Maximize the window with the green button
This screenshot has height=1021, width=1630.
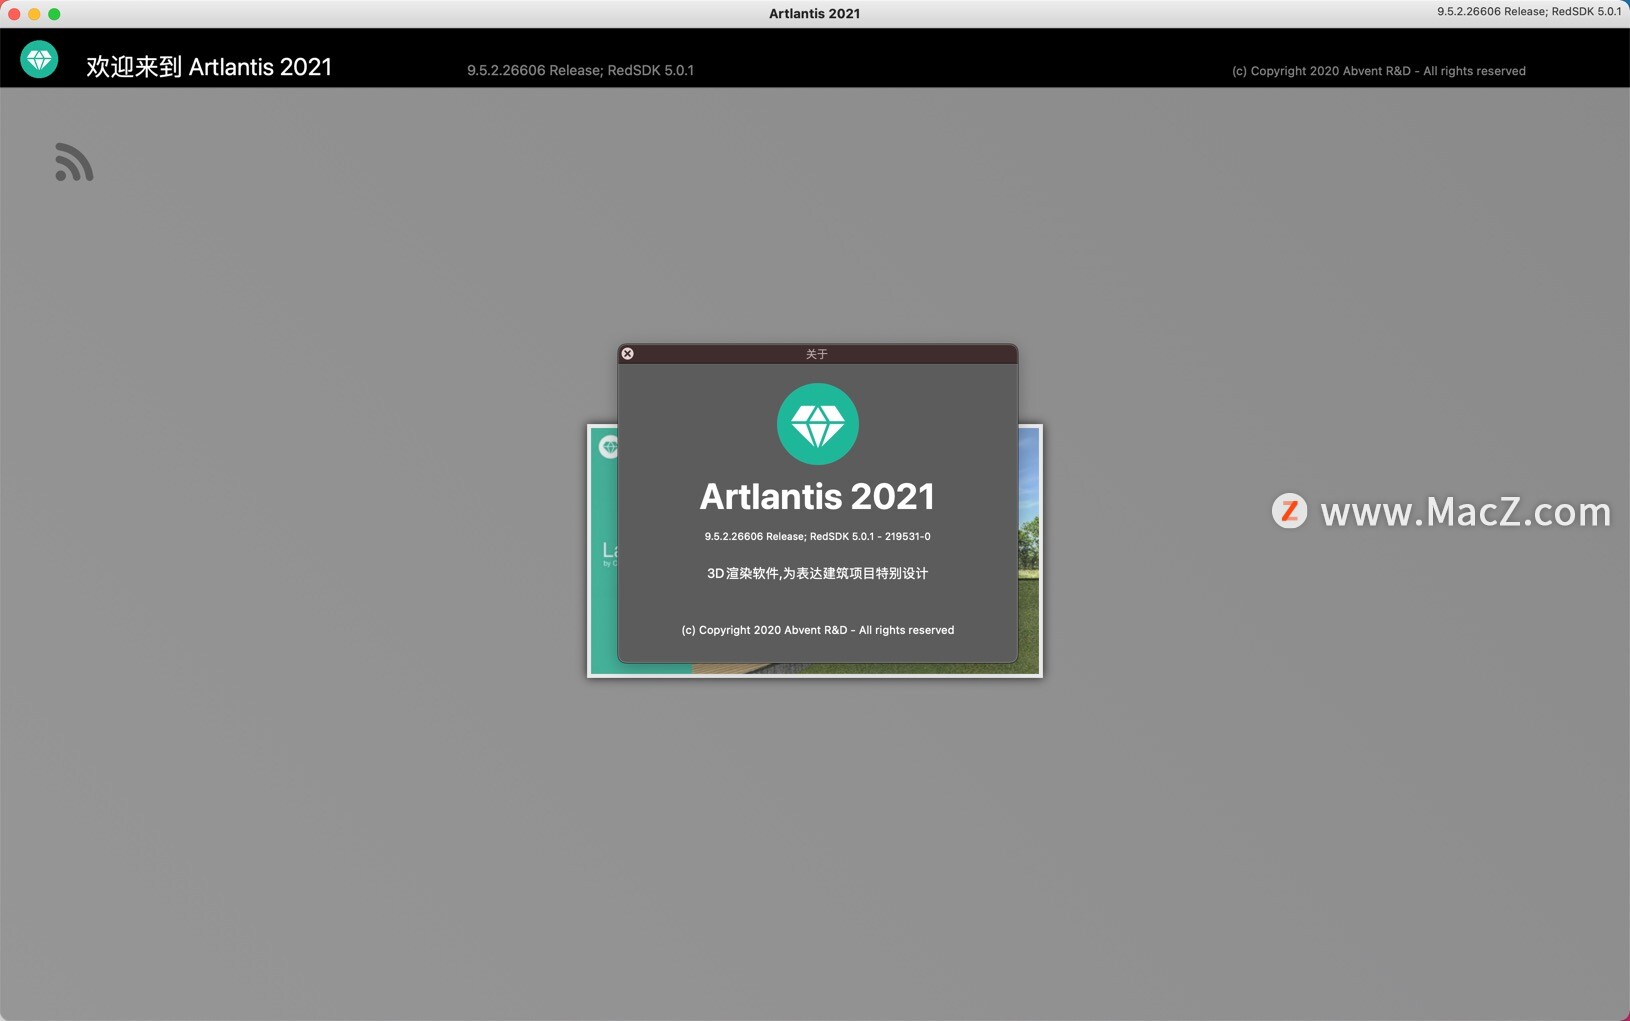click(54, 14)
